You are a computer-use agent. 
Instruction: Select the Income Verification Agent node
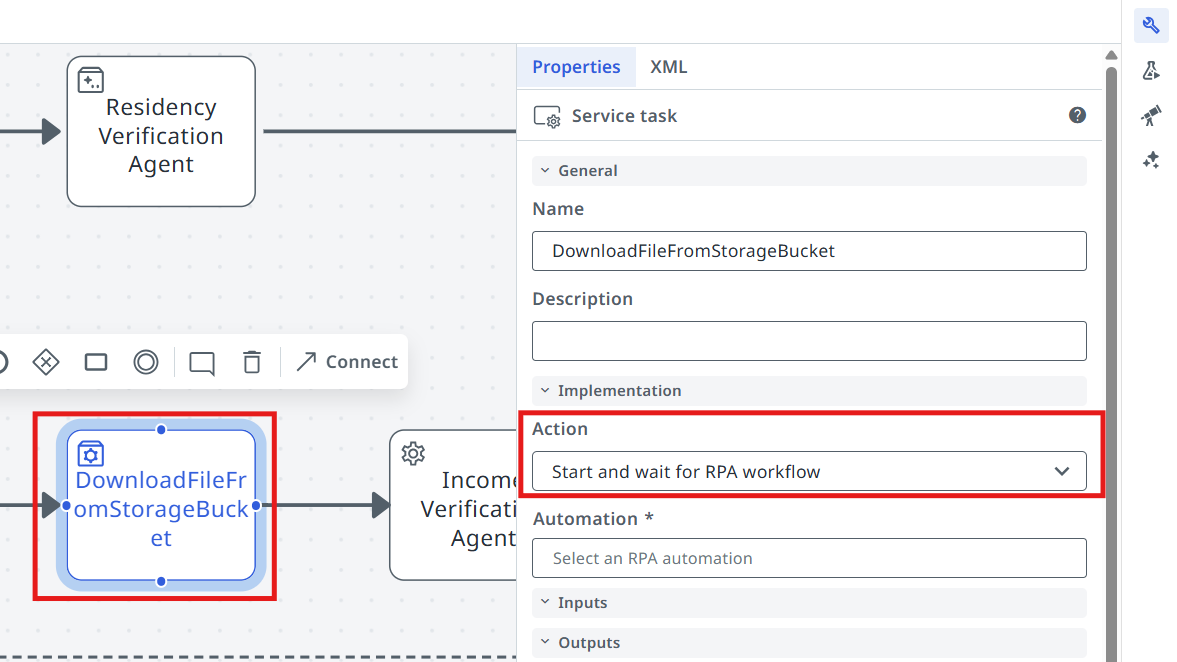(453, 505)
